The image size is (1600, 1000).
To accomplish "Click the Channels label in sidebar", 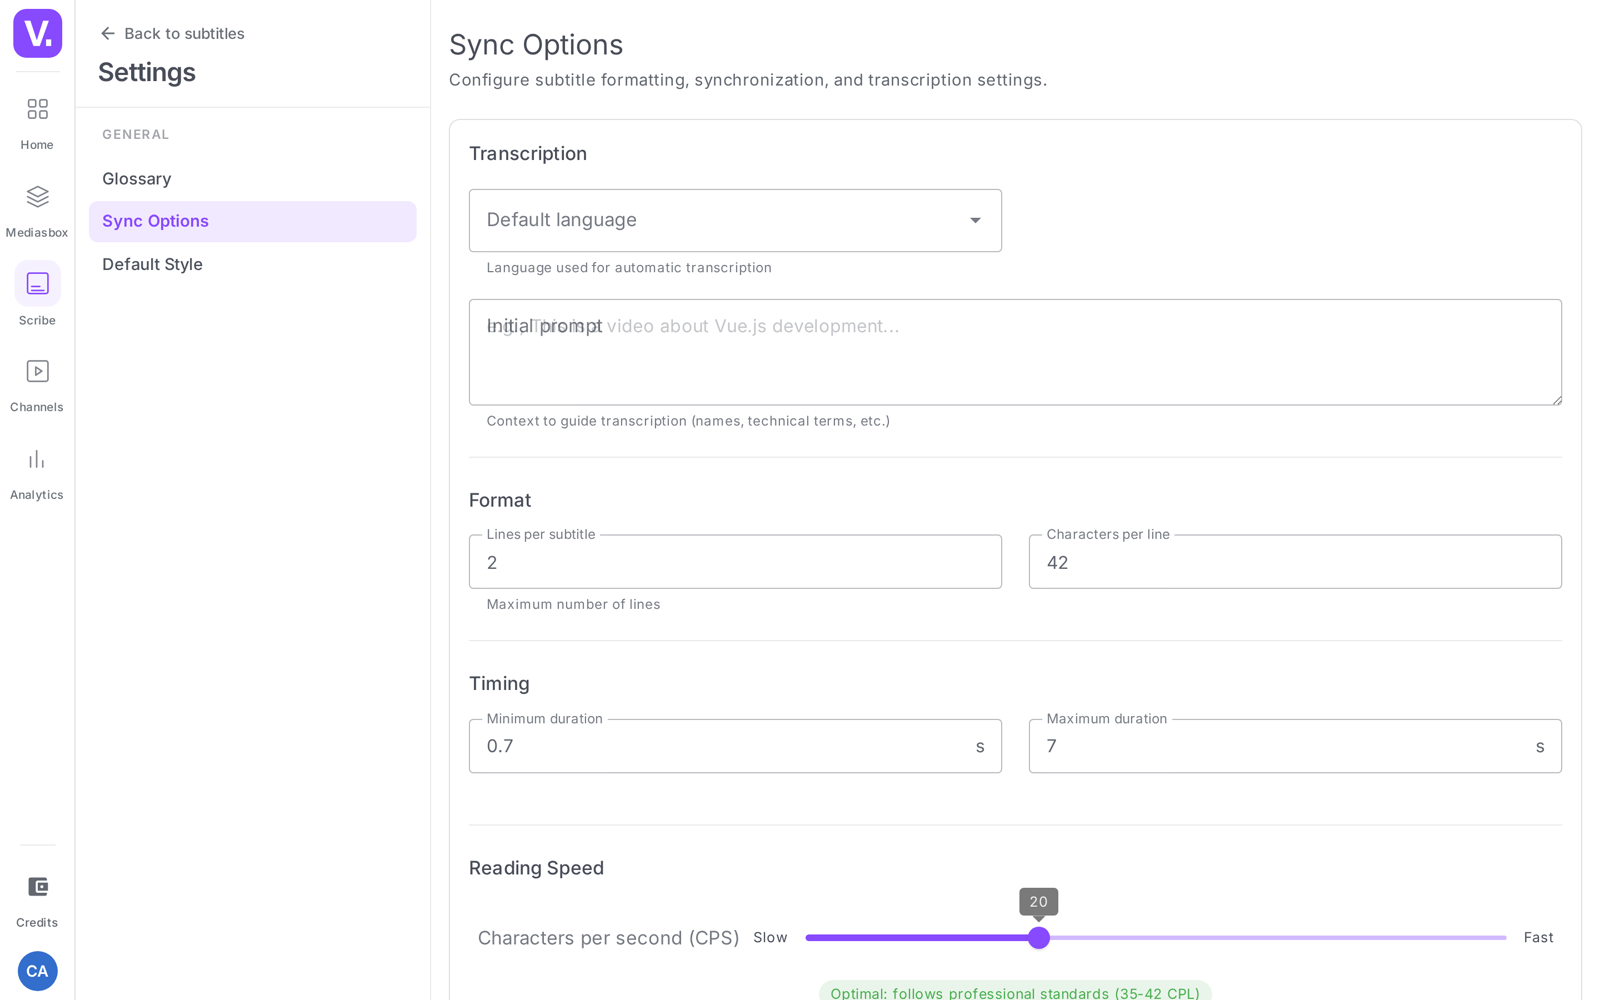I will (37, 407).
